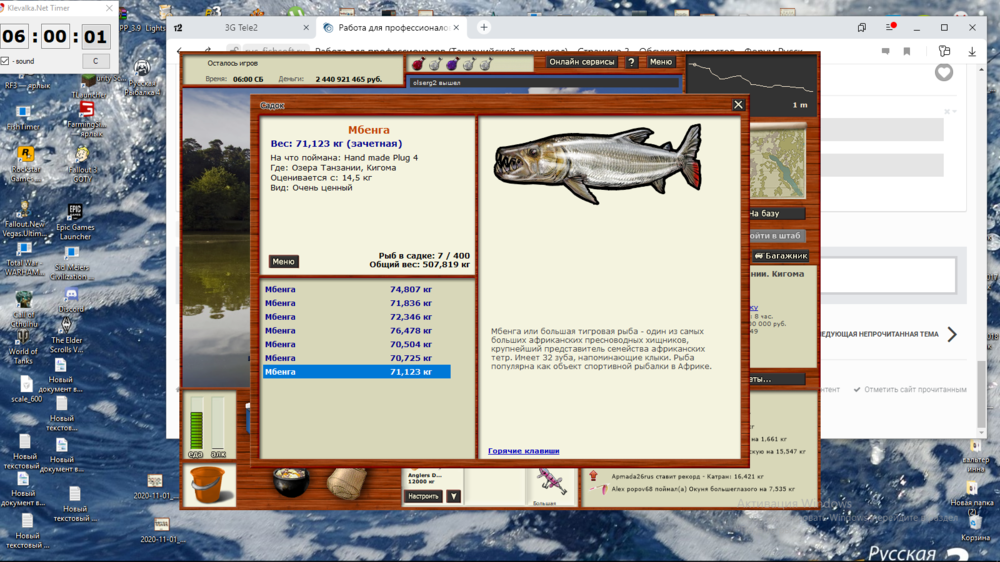Select the first red potion icon
Screen dimensions: 1000x562
pos(418,64)
